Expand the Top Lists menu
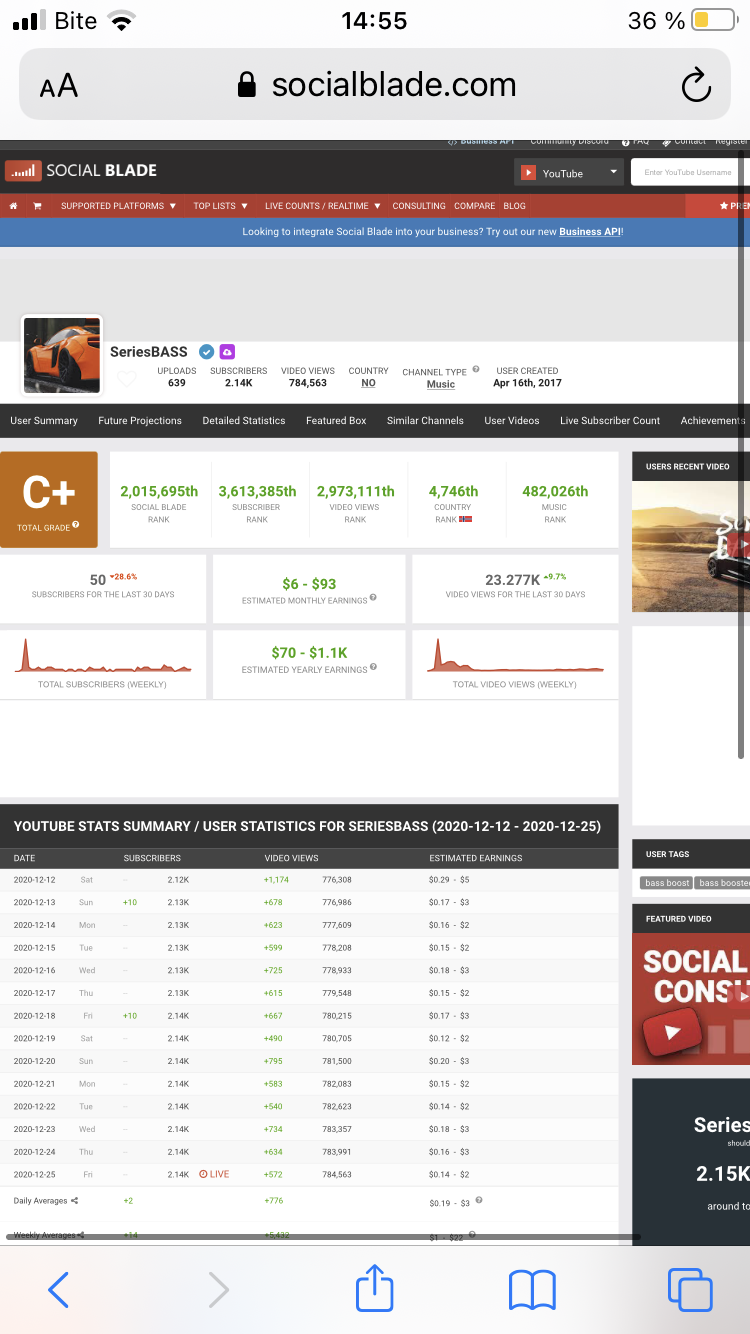Screen dimensions: 750x1334 tap(220, 206)
